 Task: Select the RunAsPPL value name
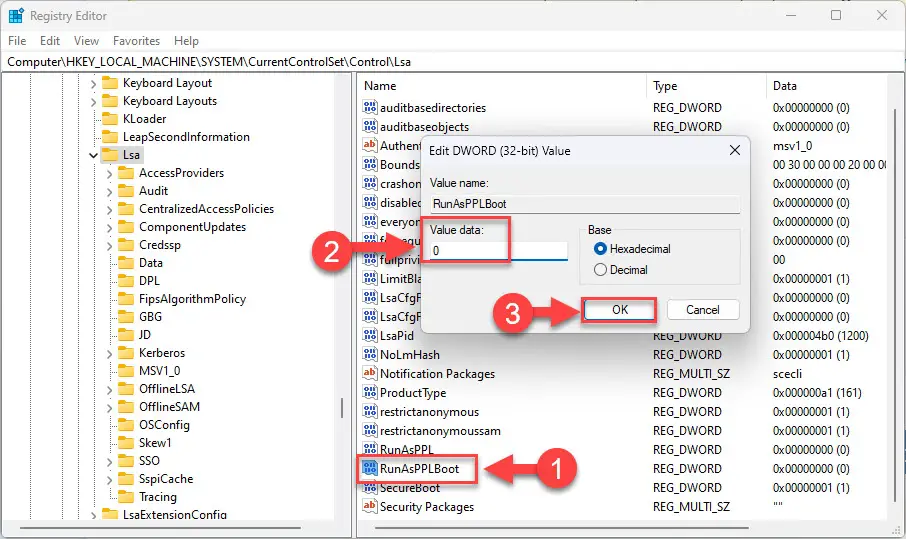(x=407, y=449)
